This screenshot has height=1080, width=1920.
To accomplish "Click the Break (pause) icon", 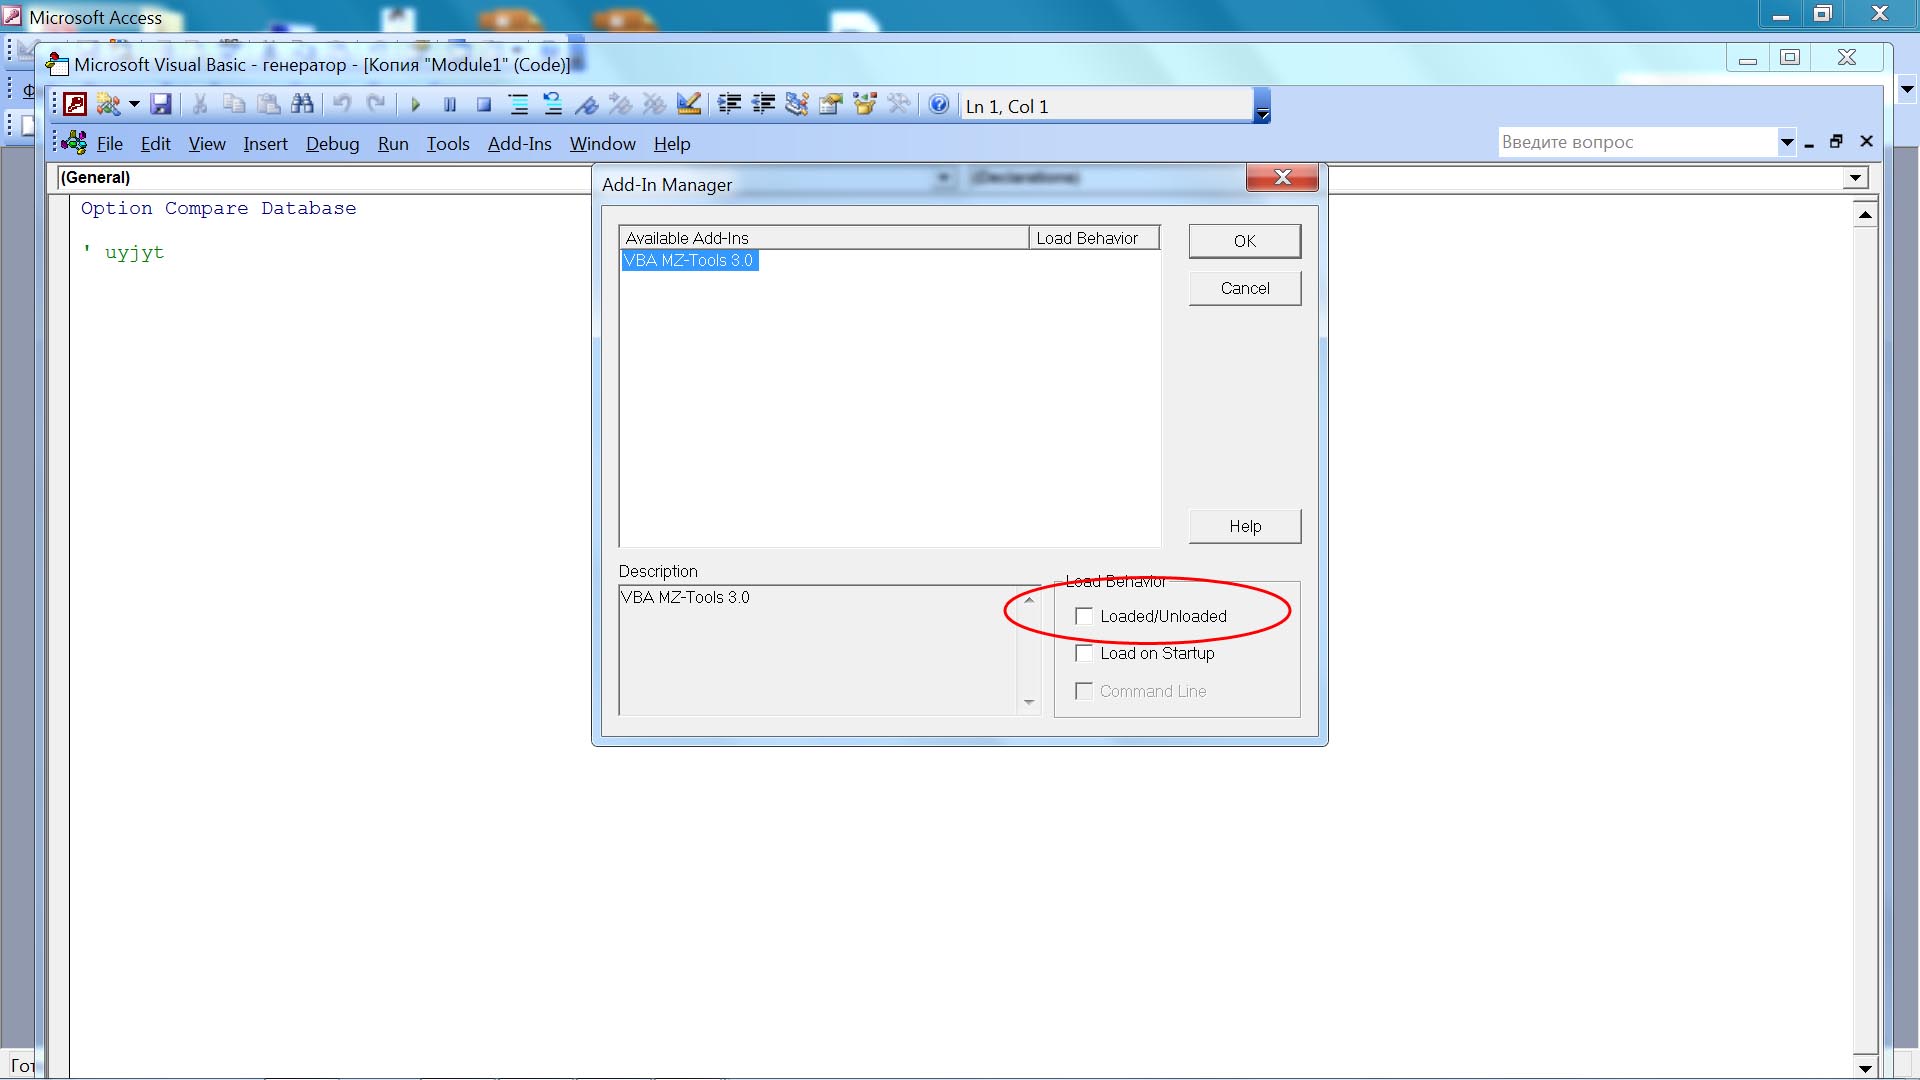I will click(x=450, y=104).
